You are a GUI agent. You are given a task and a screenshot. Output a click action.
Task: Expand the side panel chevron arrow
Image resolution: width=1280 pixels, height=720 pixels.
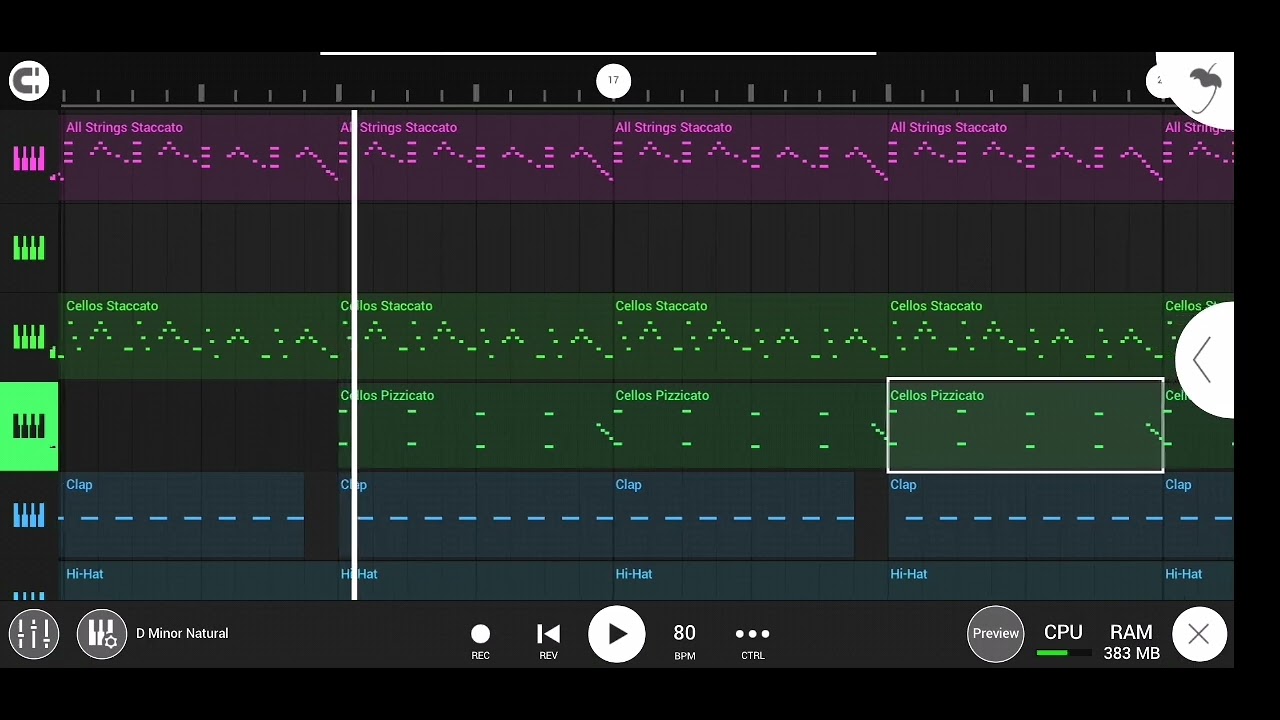point(1203,360)
